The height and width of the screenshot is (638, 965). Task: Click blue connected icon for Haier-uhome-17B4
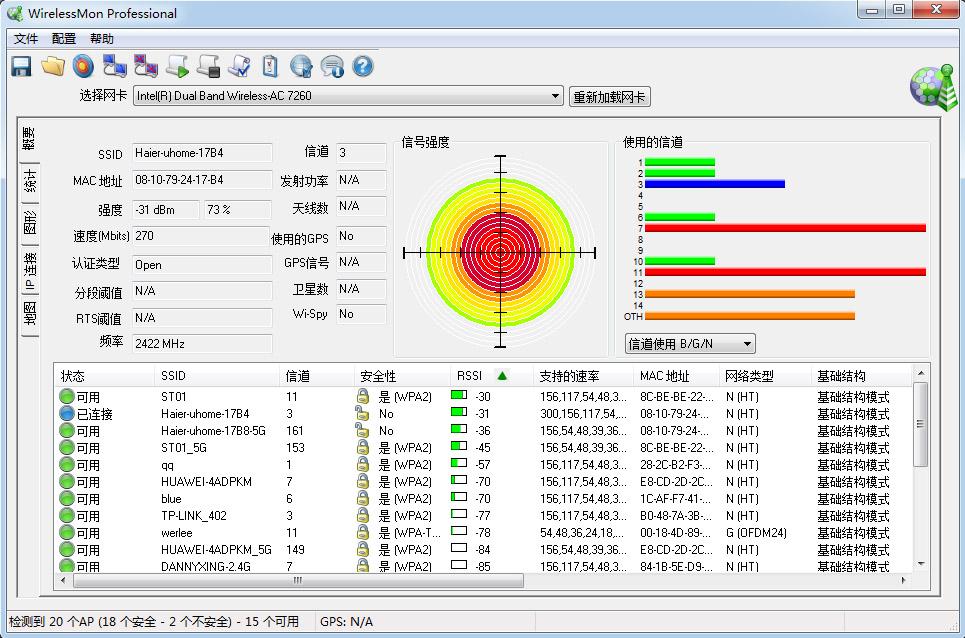point(66,413)
